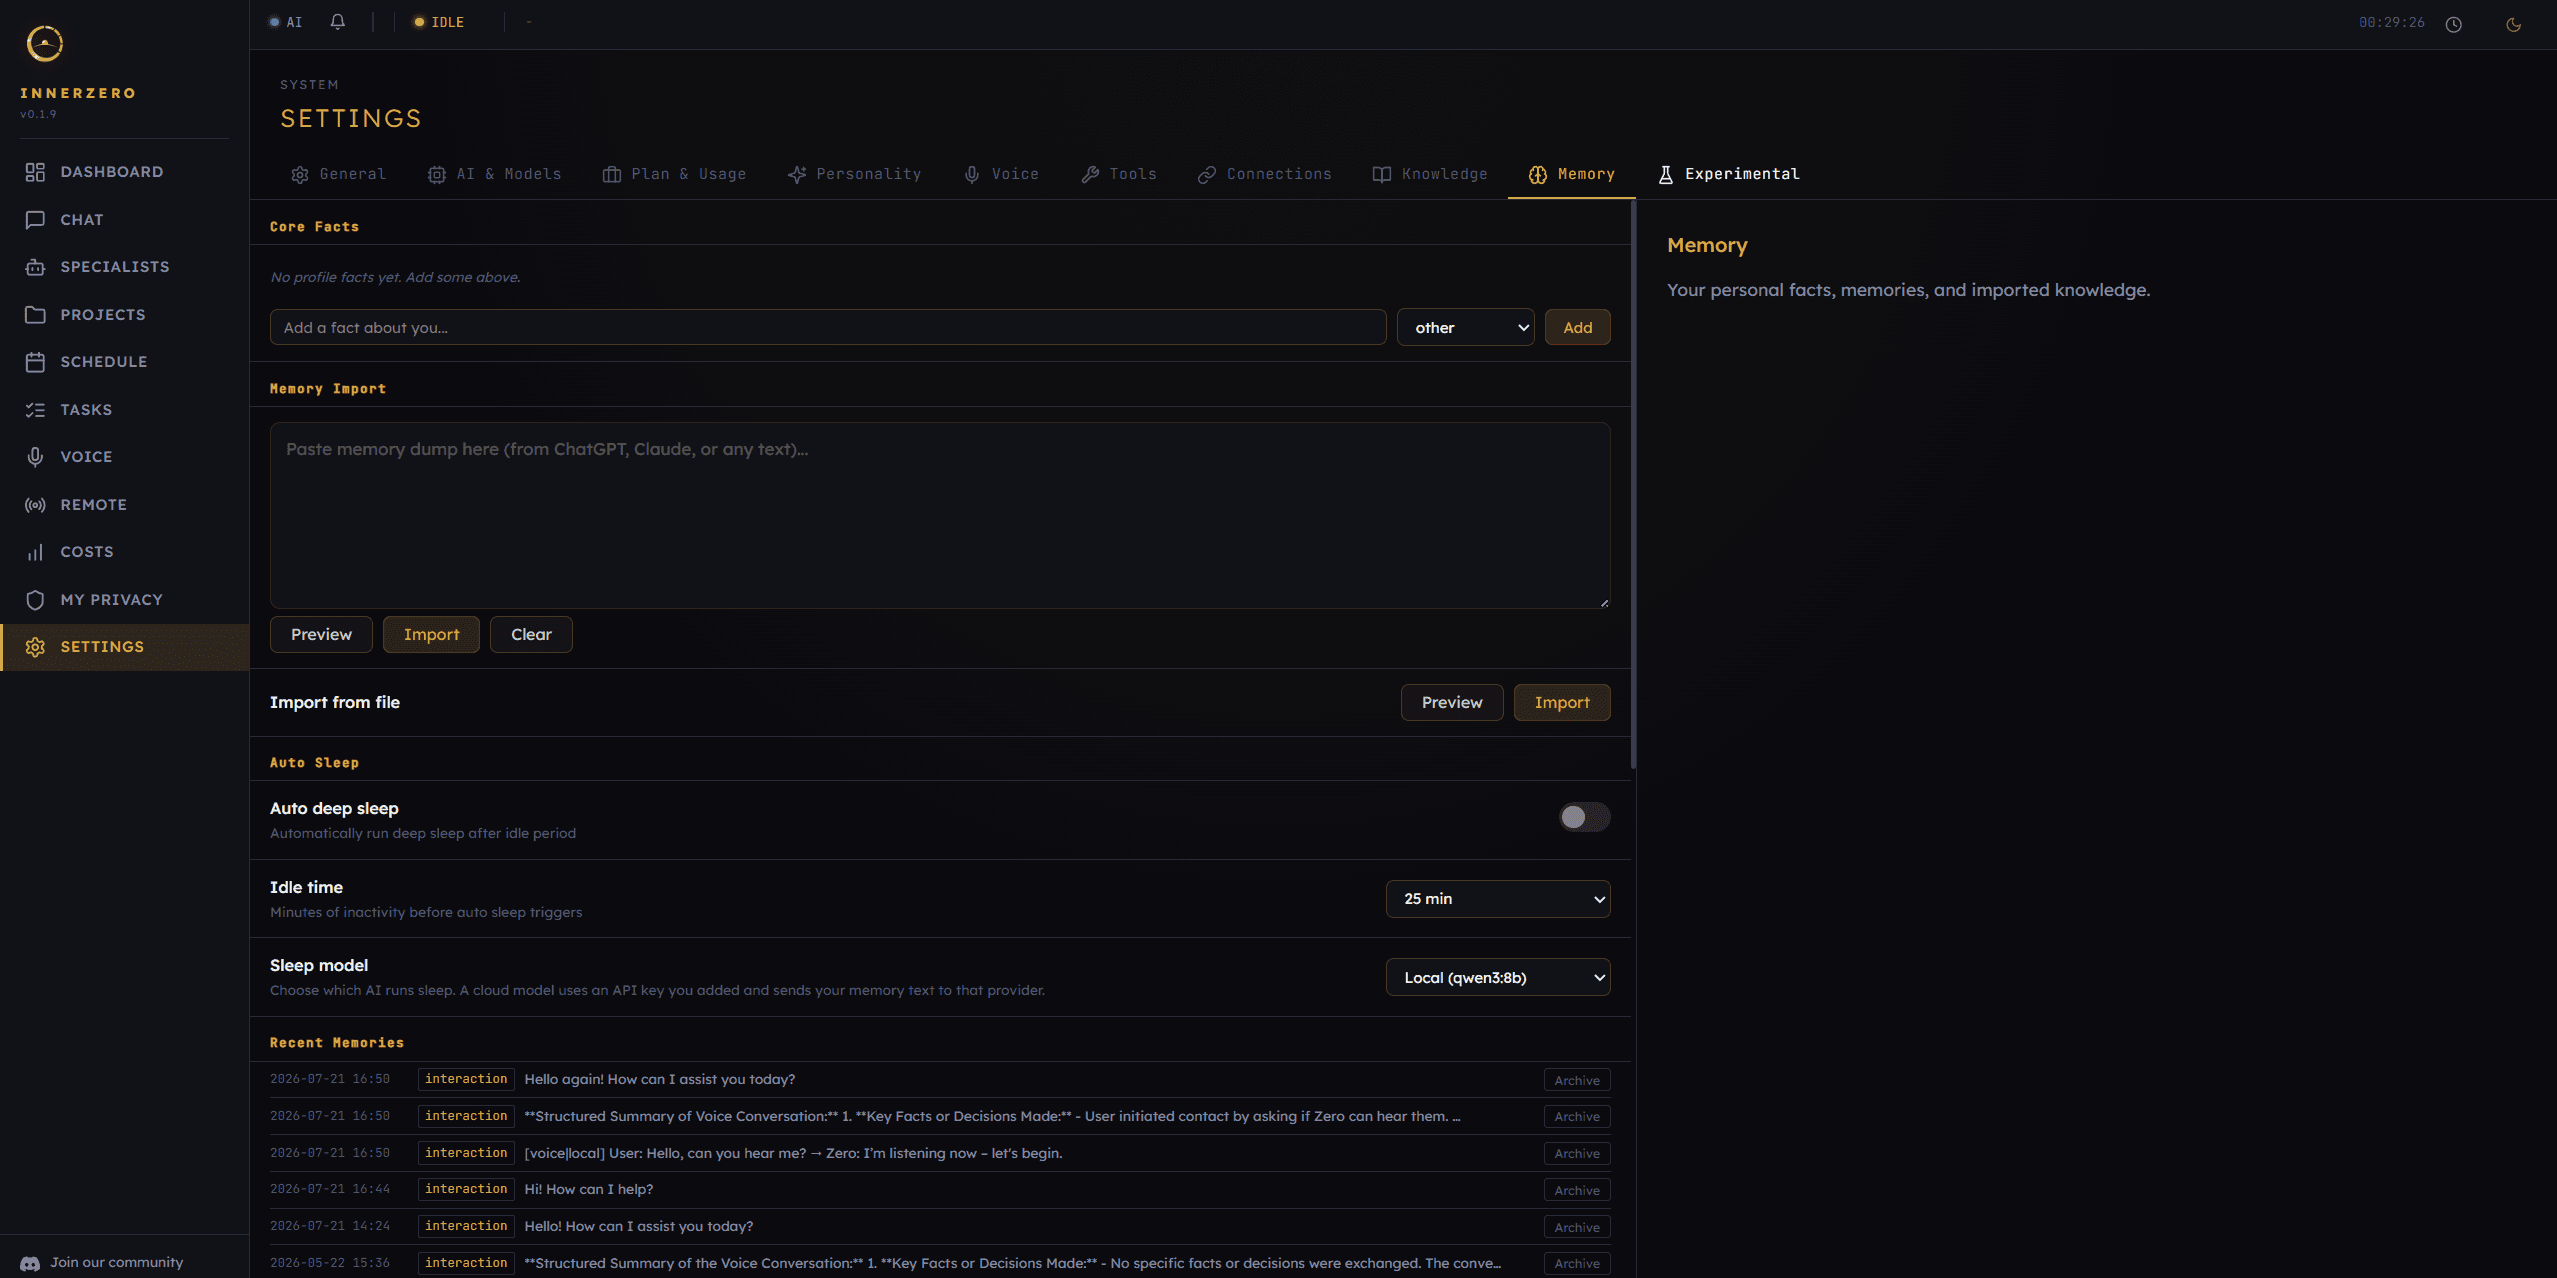This screenshot has width=2557, height=1278.
Task: Click Import for Import from file
Action: pyautogui.click(x=1562, y=703)
